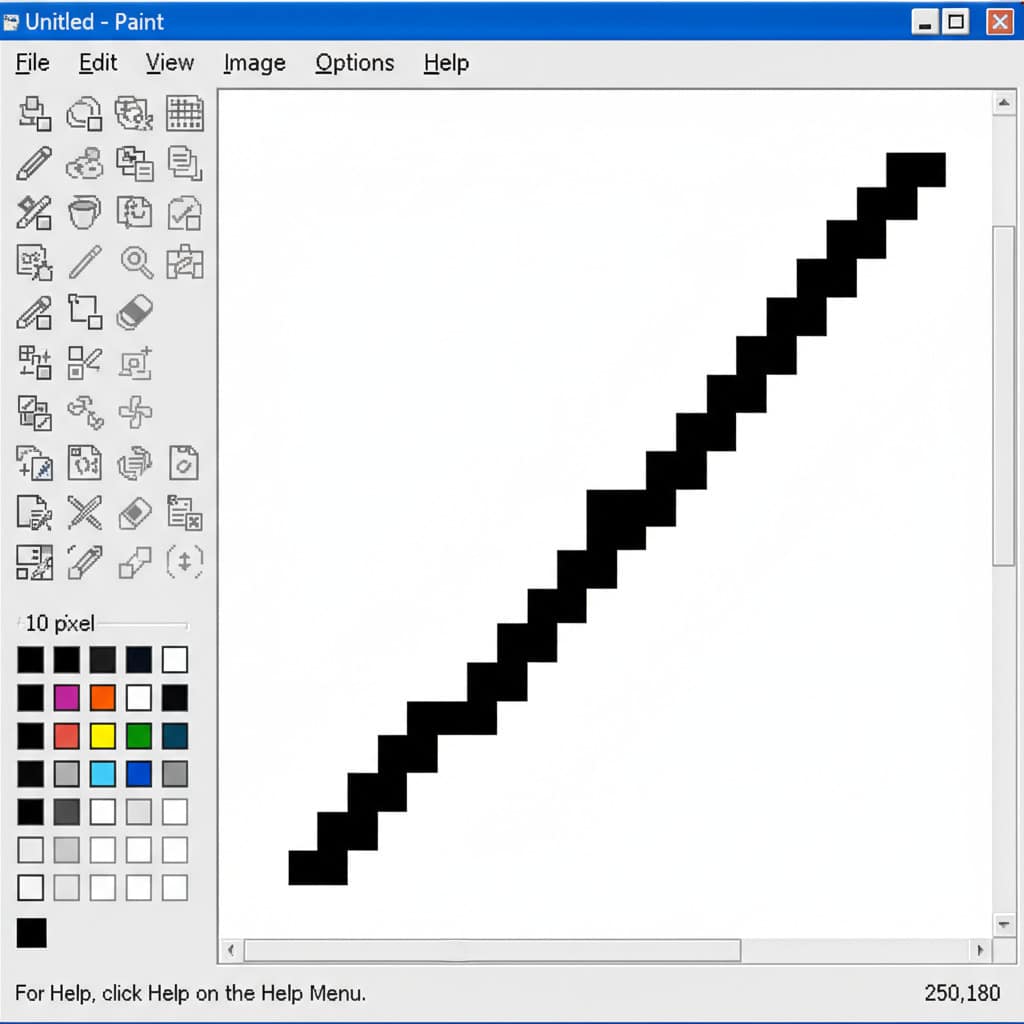The height and width of the screenshot is (1024, 1024).
Task: Open the Image menu
Action: click(x=253, y=62)
